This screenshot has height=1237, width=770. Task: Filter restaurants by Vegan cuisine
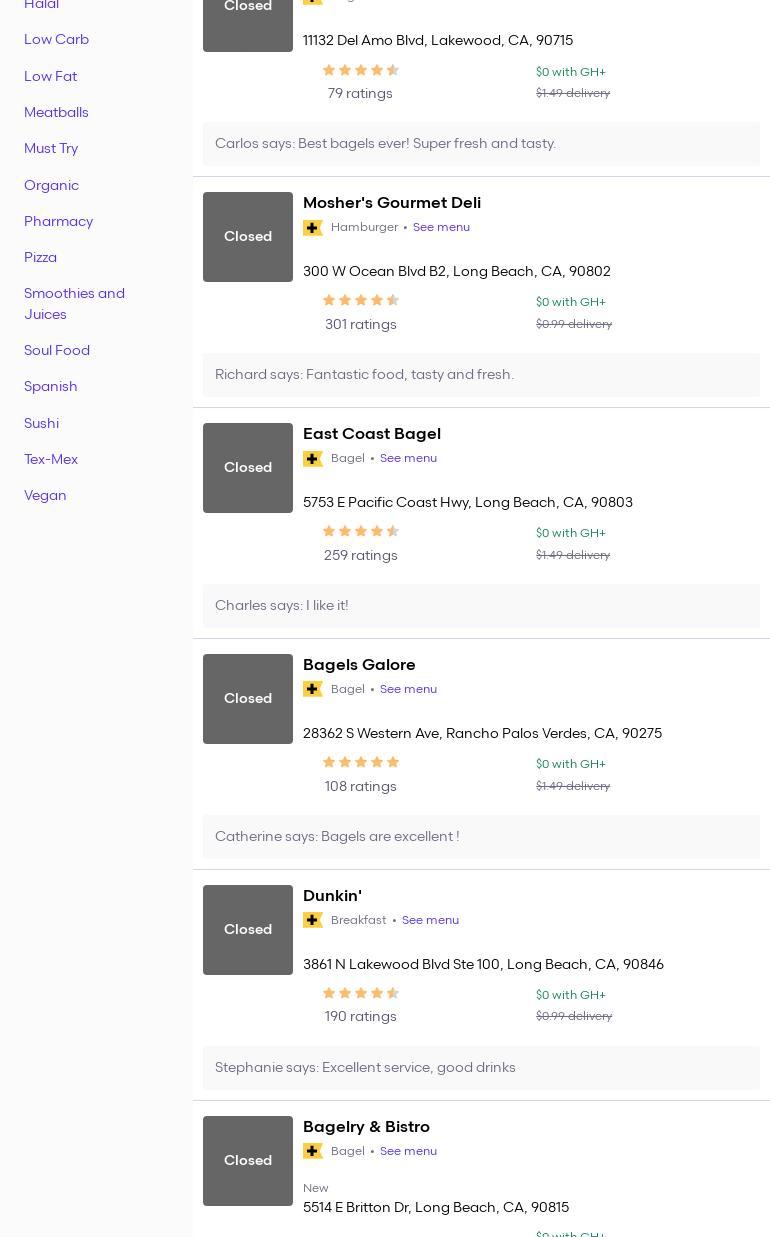pos(45,495)
